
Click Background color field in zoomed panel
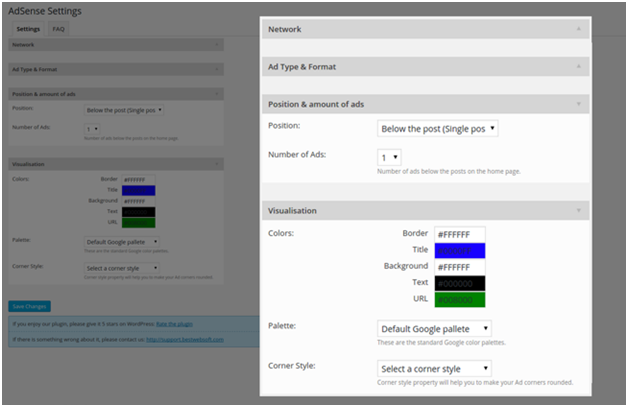point(460,267)
